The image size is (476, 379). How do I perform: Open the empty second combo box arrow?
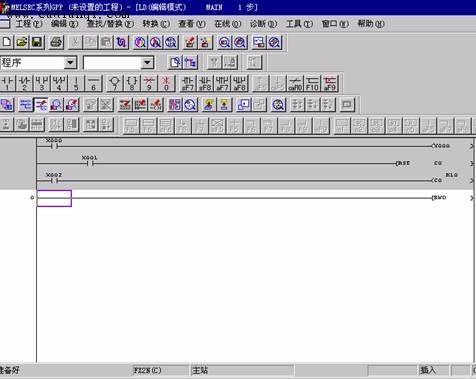(147, 63)
